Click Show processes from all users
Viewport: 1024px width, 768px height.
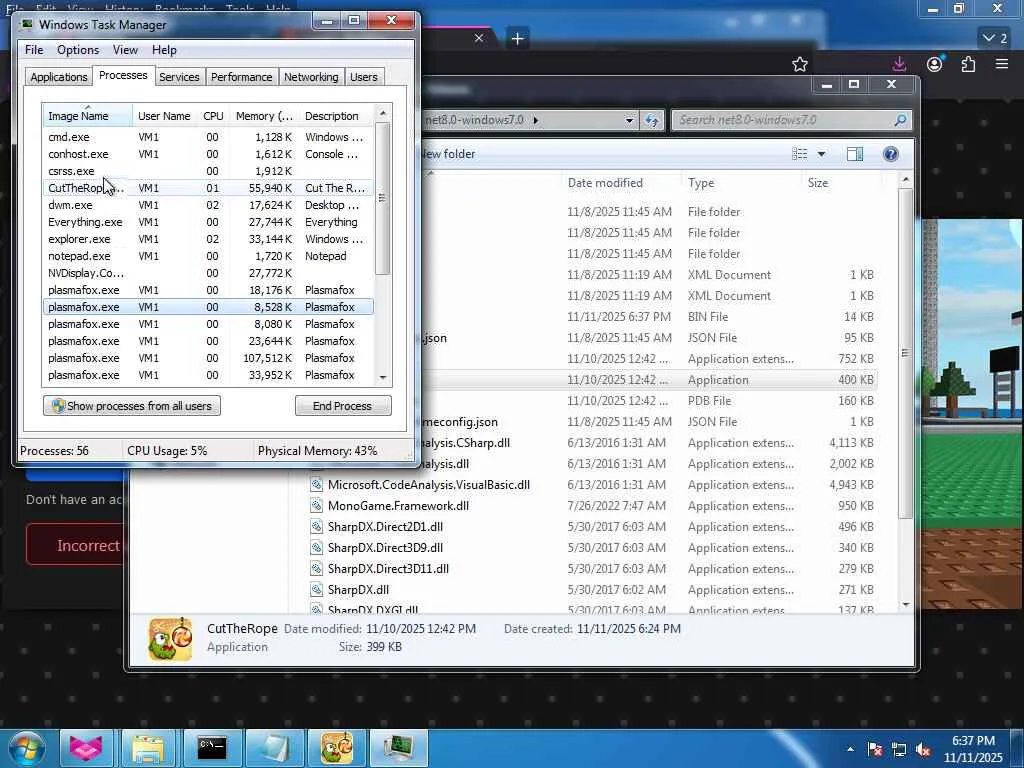point(132,406)
